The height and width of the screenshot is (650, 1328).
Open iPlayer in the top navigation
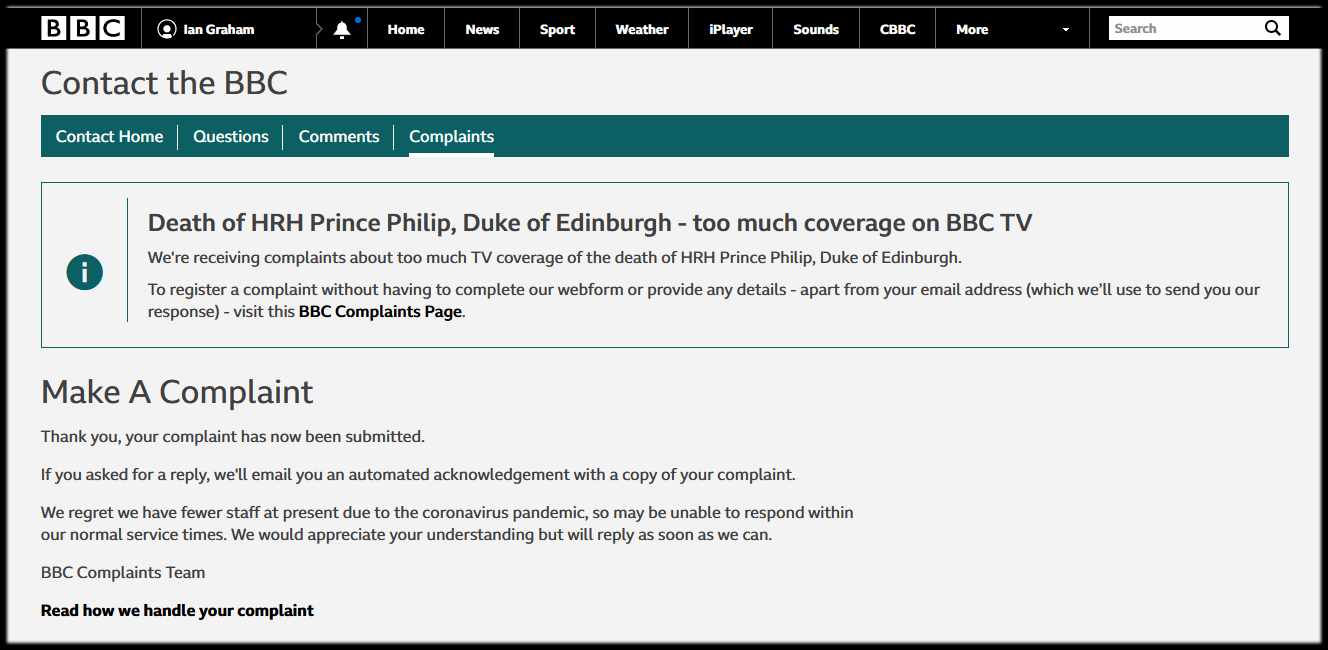click(731, 29)
